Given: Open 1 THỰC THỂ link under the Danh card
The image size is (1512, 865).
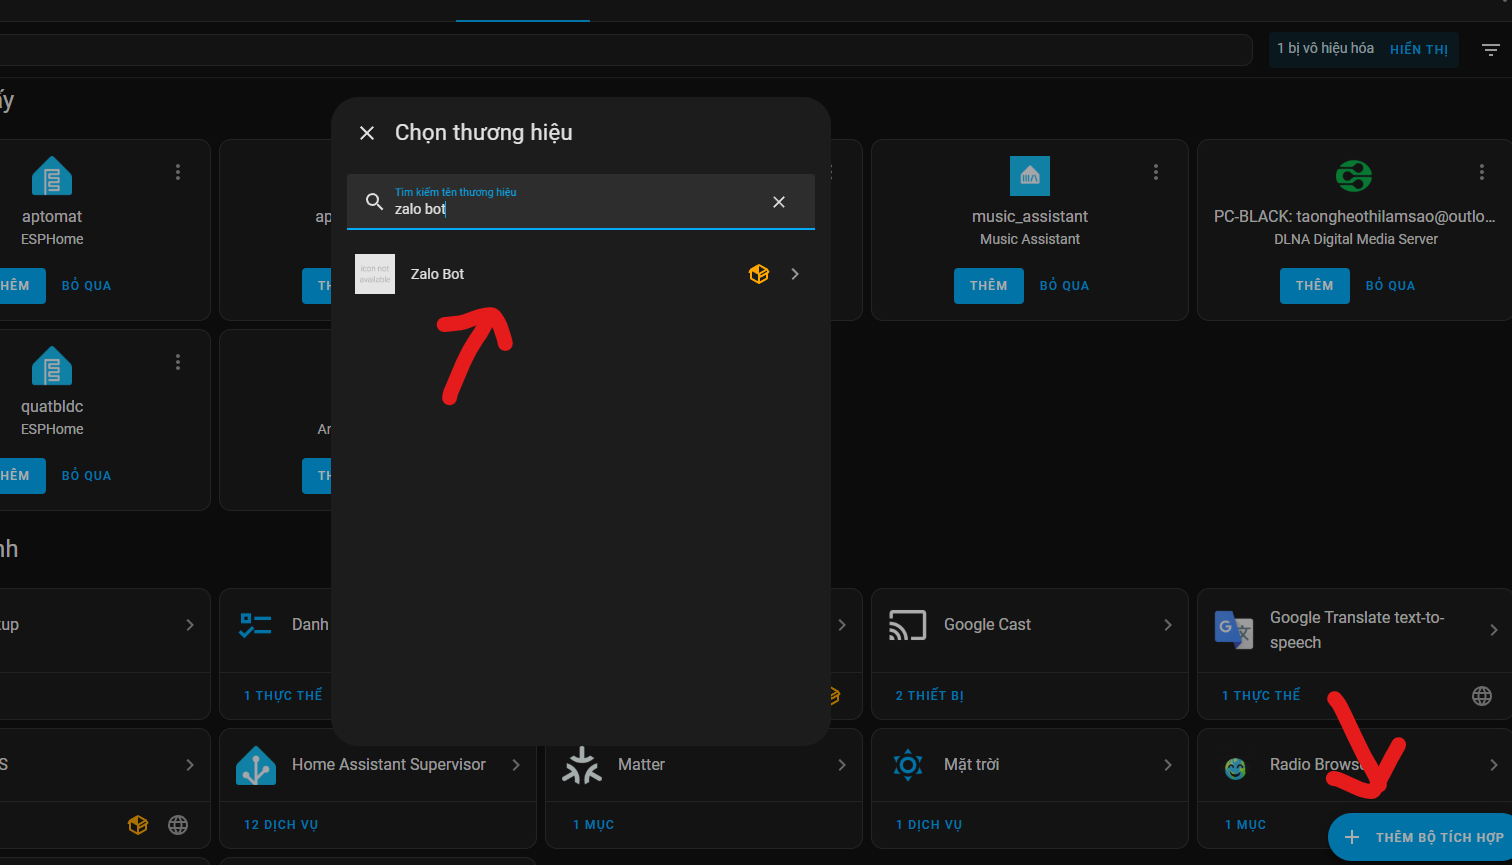Looking at the screenshot, I should [283, 695].
